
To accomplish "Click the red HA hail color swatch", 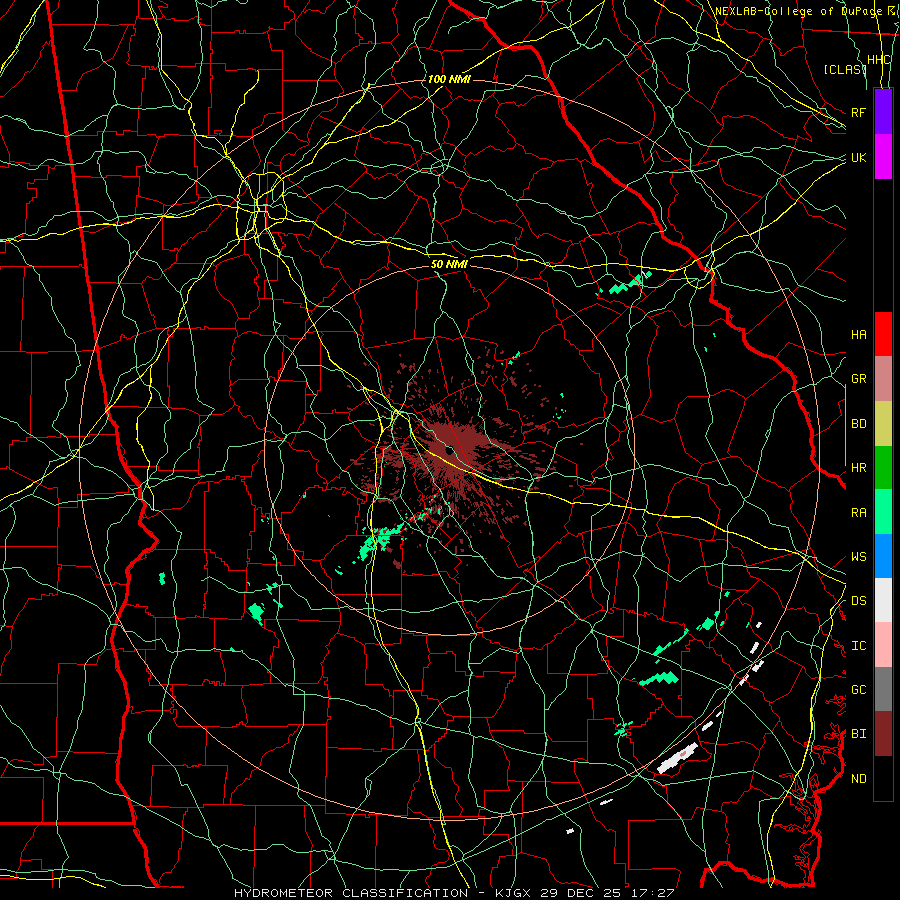I will point(883,334).
